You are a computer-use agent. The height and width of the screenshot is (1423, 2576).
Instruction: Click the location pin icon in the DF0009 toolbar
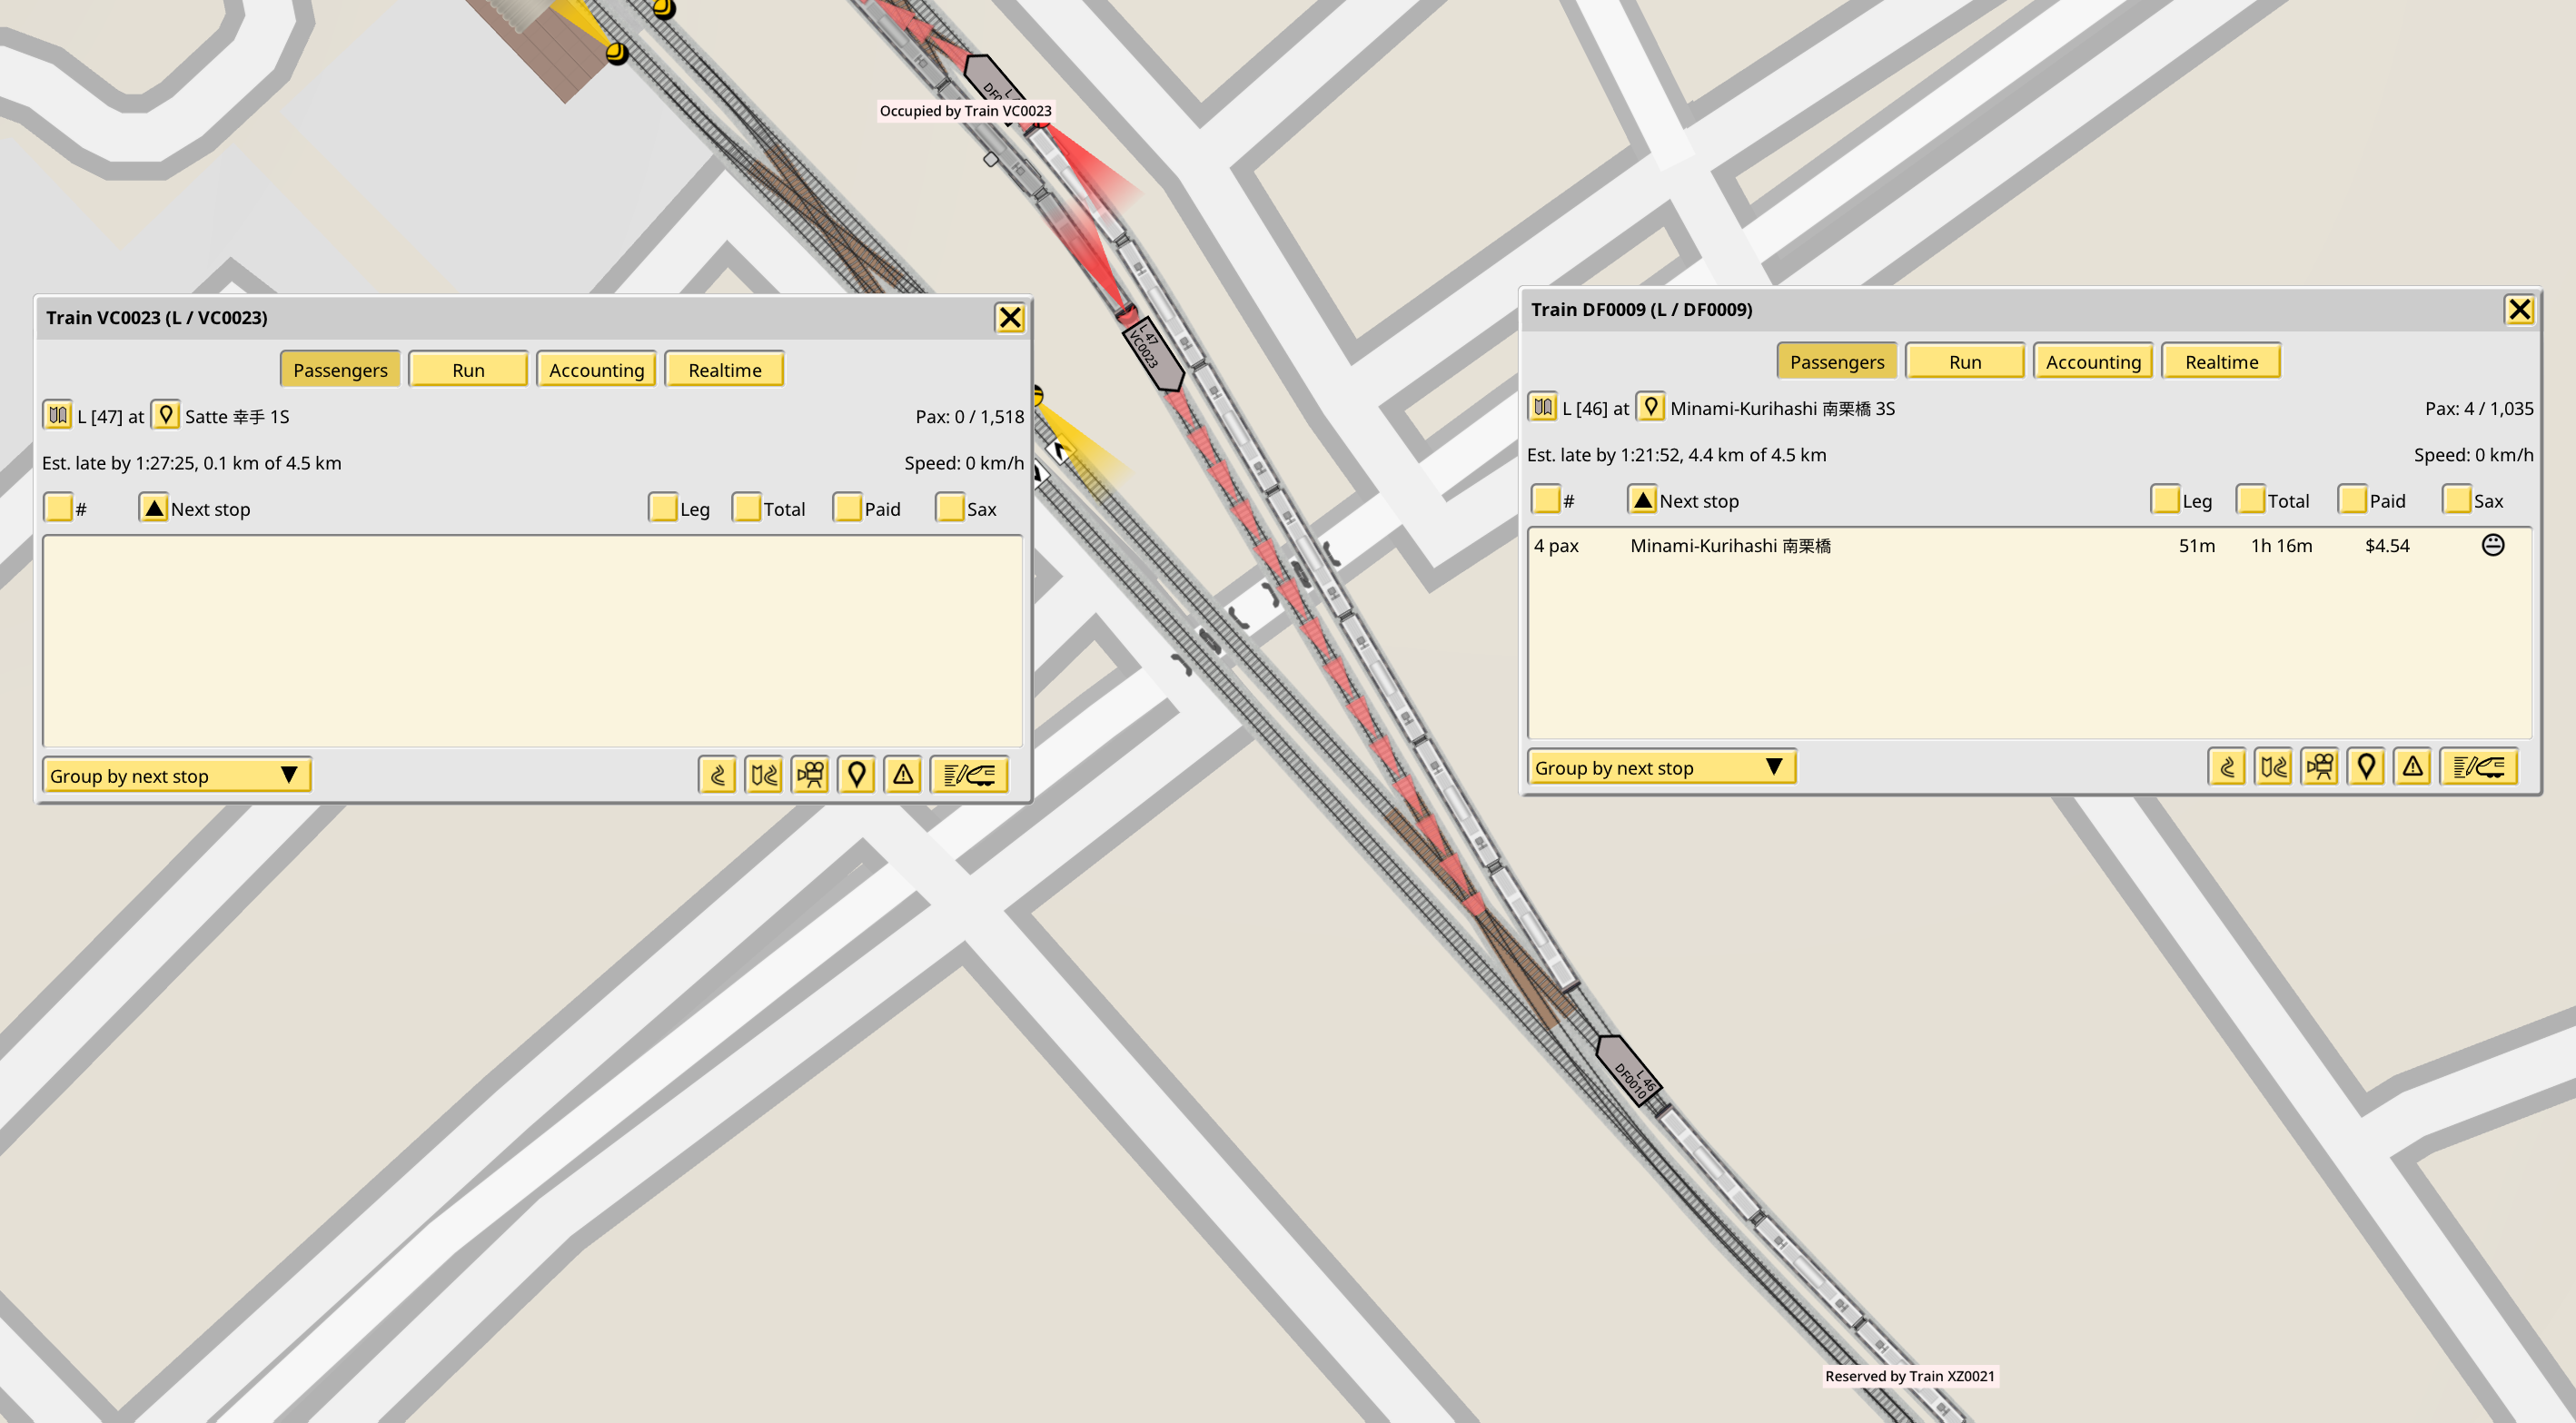click(x=2365, y=767)
